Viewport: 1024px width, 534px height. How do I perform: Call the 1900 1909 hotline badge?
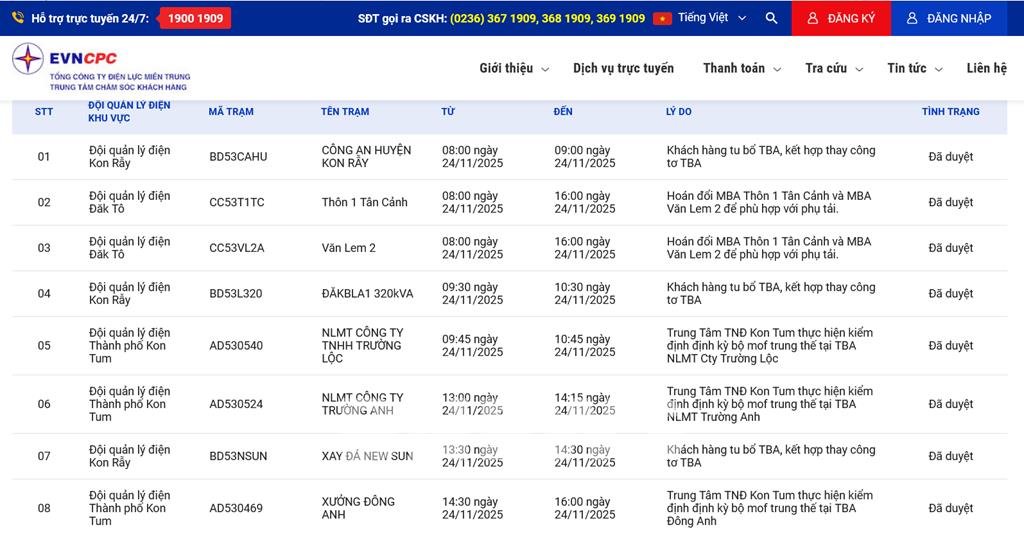point(195,18)
